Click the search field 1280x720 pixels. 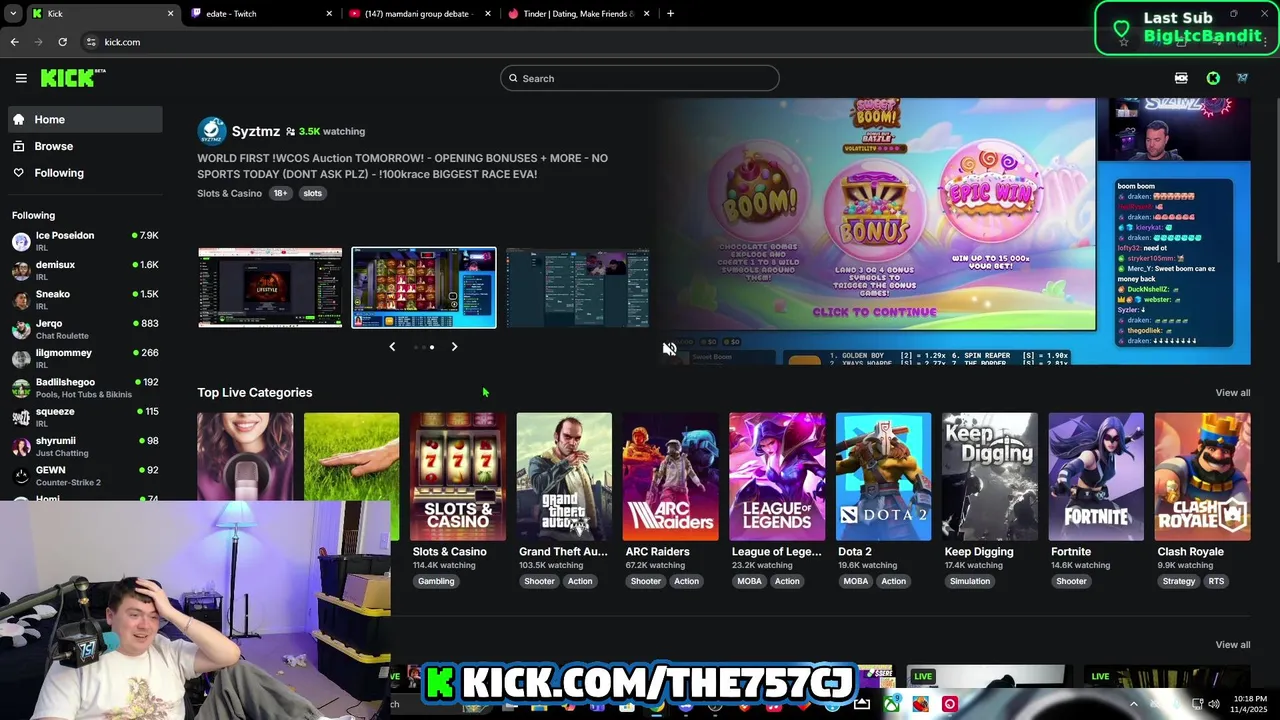tap(640, 78)
